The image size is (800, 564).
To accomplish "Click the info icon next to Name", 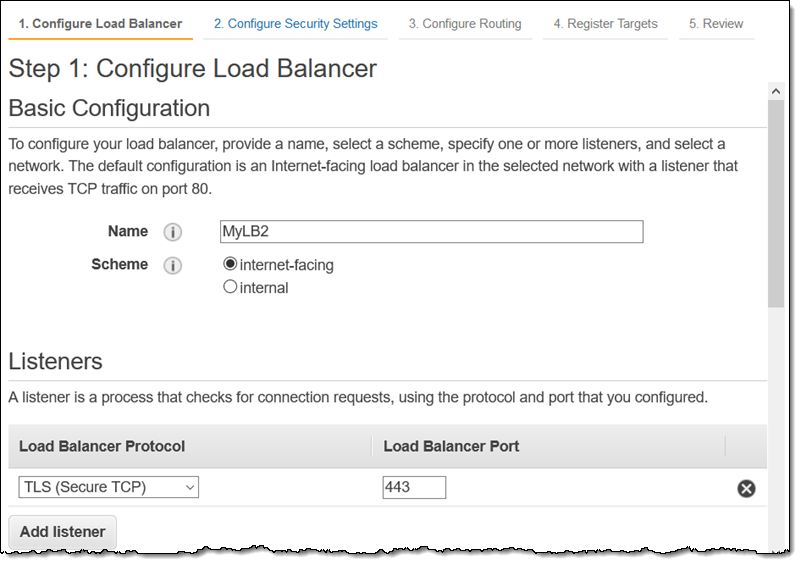I will point(172,232).
